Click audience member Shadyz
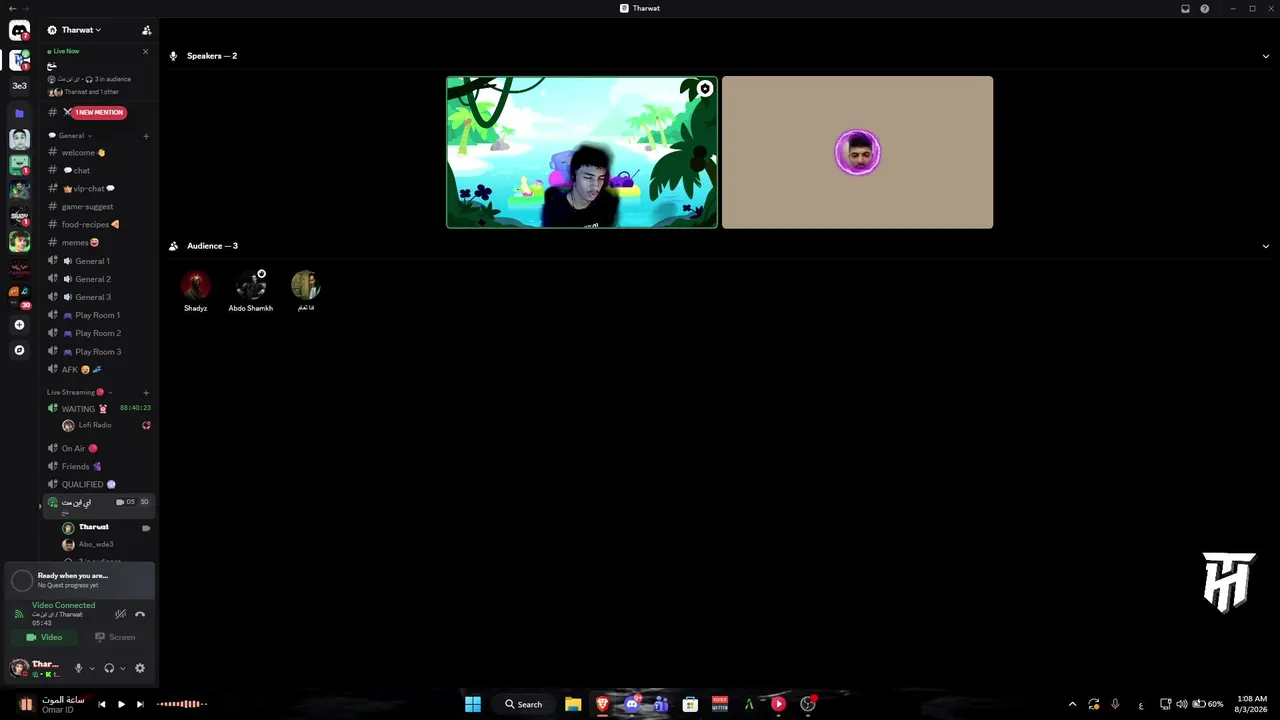Viewport: 1280px width, 720px height. point(196,291)
